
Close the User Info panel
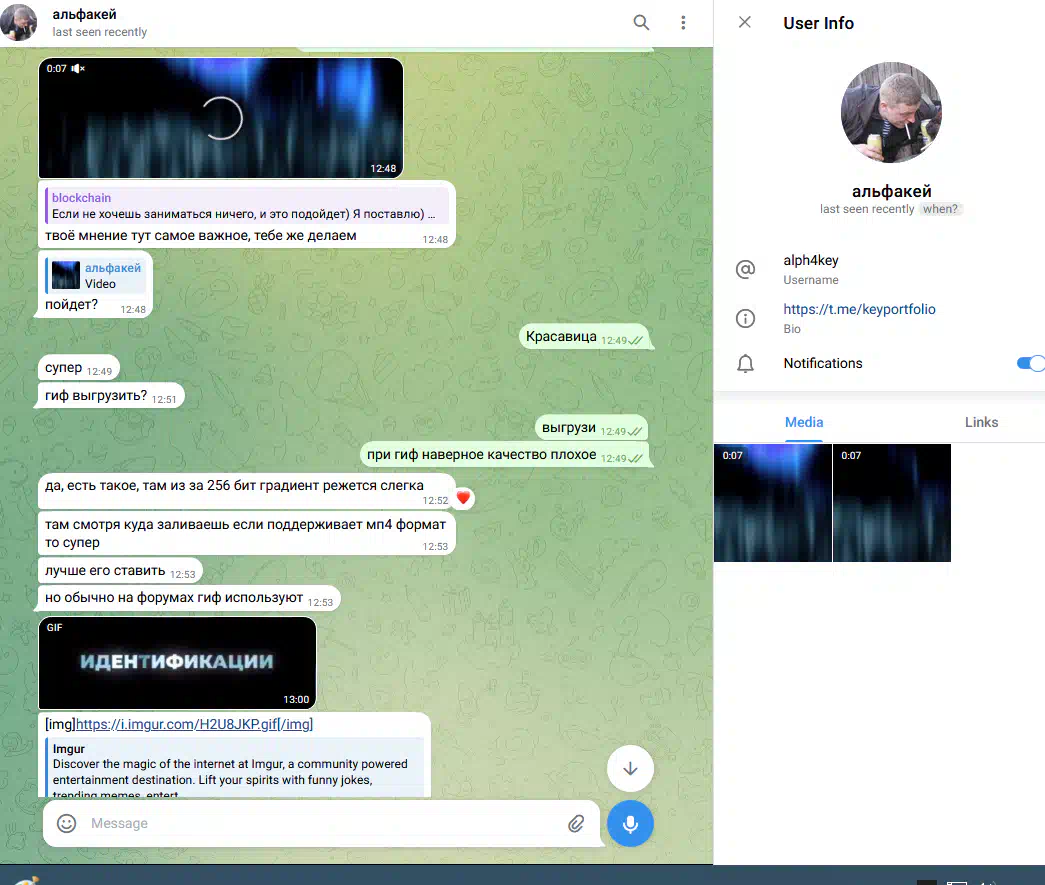744,23
